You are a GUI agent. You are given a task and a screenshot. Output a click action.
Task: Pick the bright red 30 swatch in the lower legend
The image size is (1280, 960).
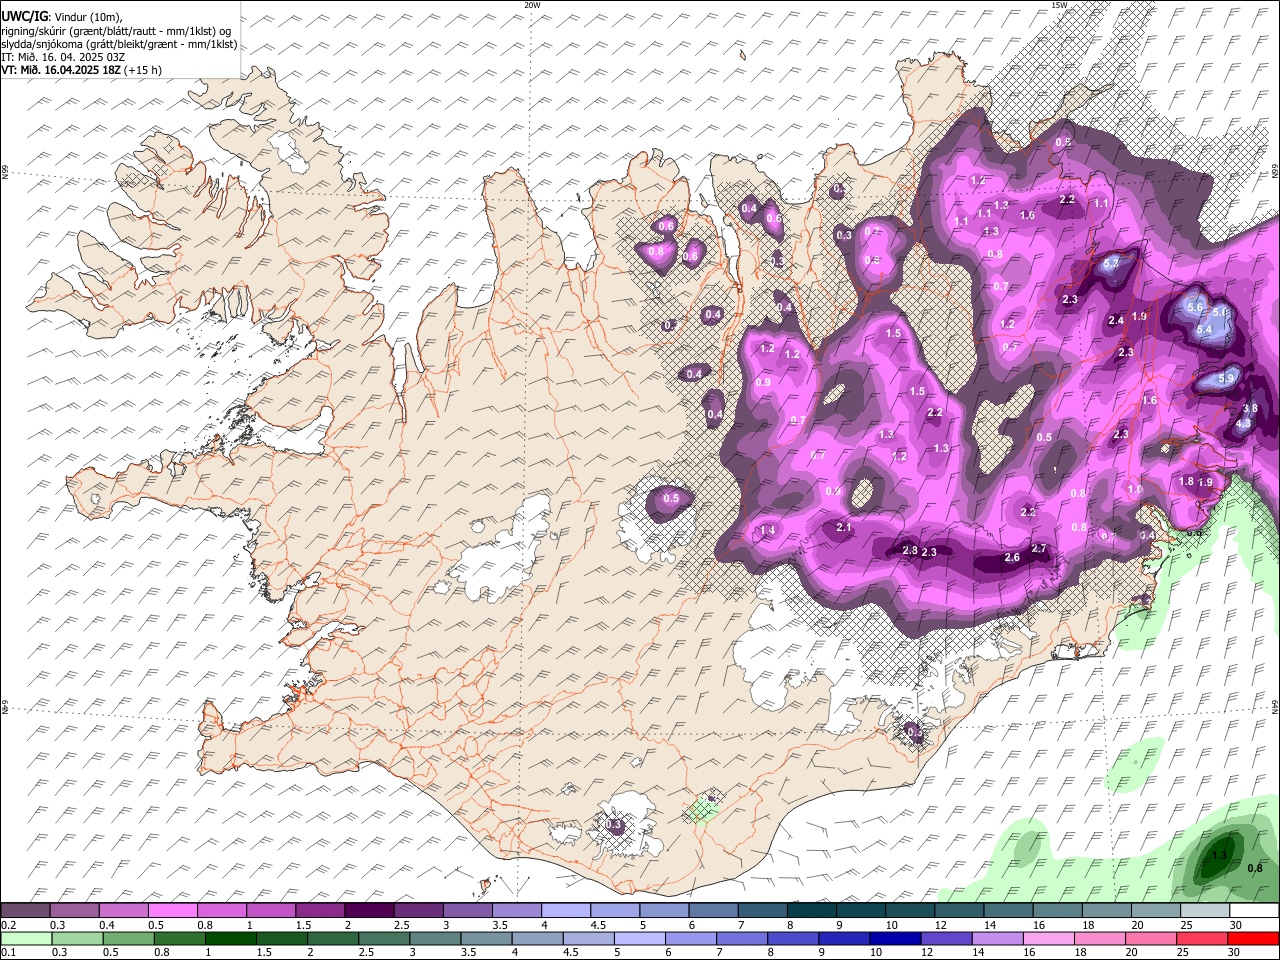[x=1254, y=939]
